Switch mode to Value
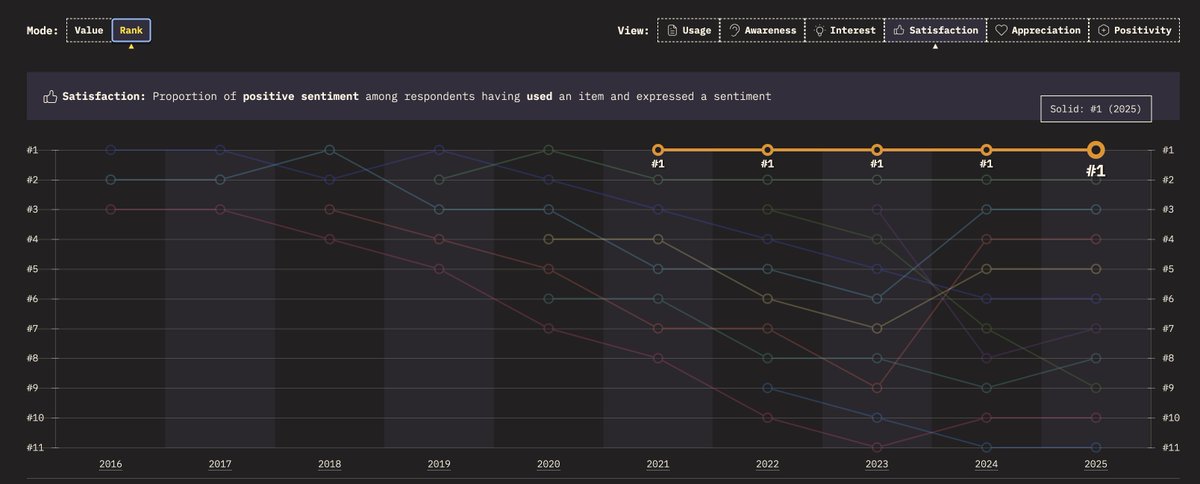 click(x=89, y=30)
